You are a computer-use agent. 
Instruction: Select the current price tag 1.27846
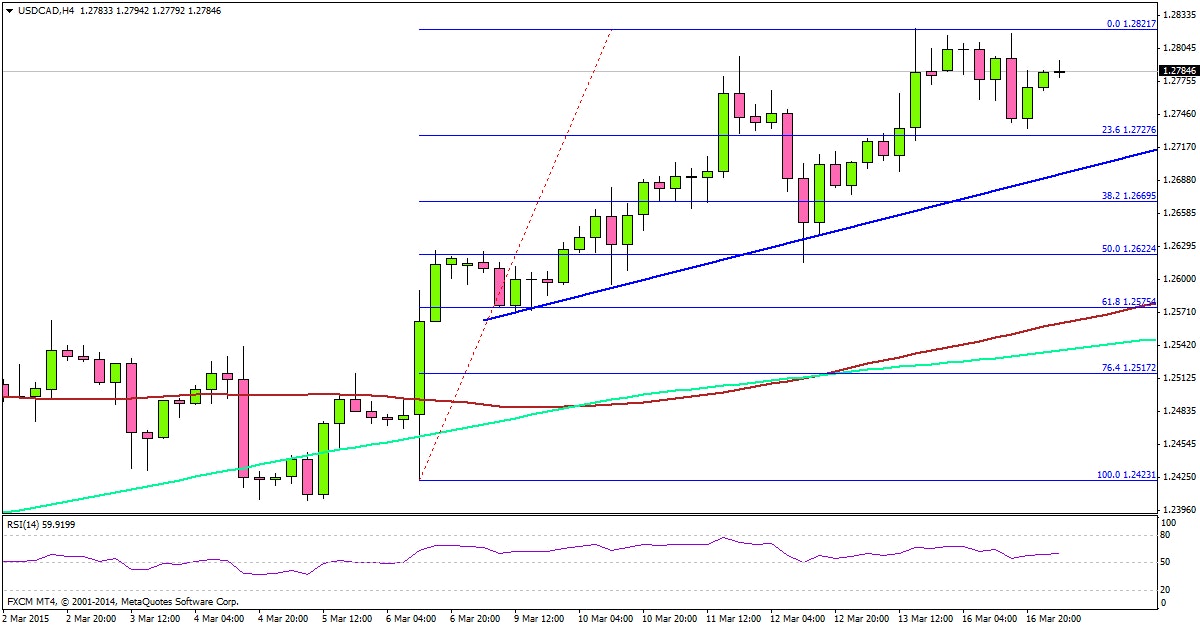tap(1176, 70)
